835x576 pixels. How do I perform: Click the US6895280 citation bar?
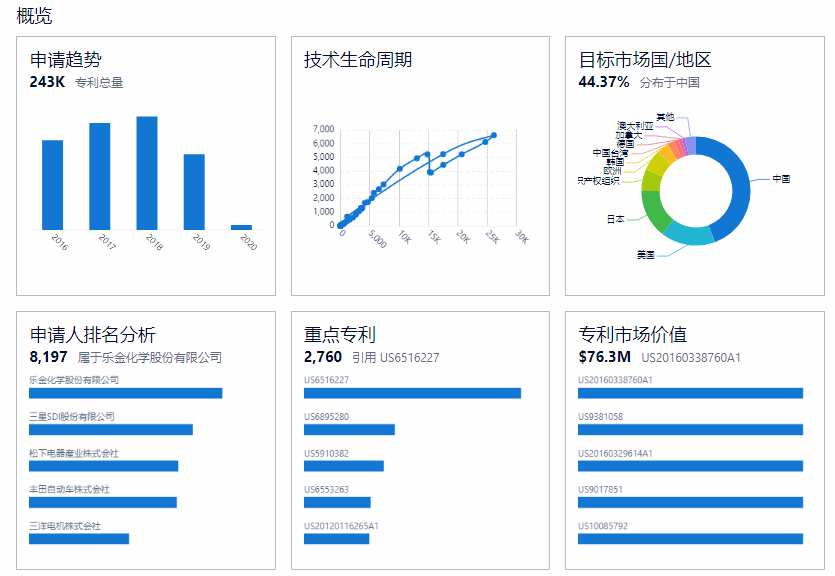(349, 430)
